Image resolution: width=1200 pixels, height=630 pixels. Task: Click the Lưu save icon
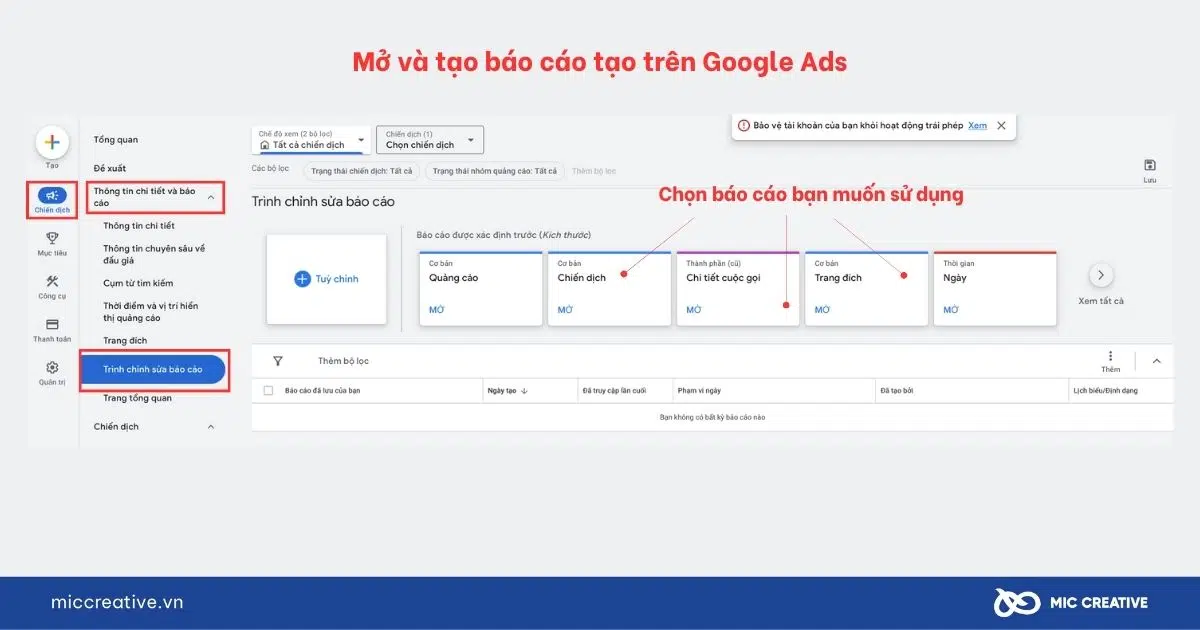1150,165
